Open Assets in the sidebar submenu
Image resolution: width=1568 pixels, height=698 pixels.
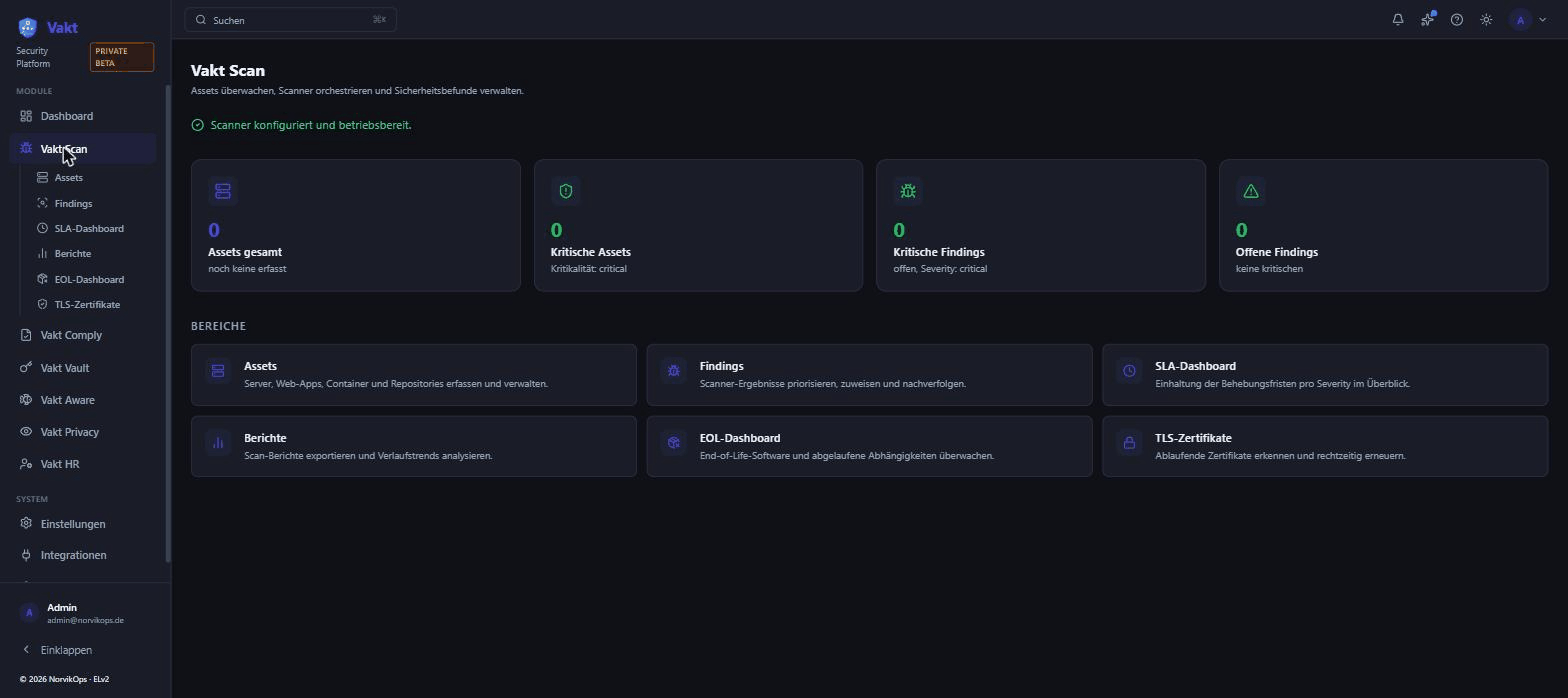coord(90,177)
